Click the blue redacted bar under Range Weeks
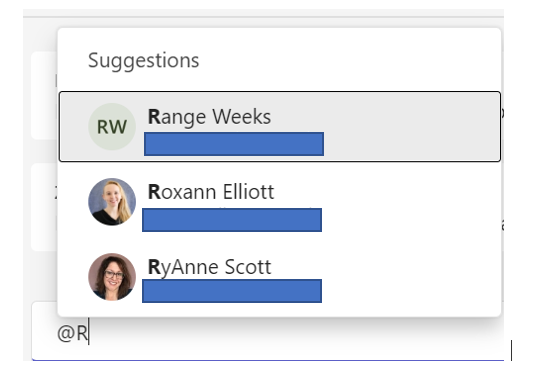 [x=234, y=144]
